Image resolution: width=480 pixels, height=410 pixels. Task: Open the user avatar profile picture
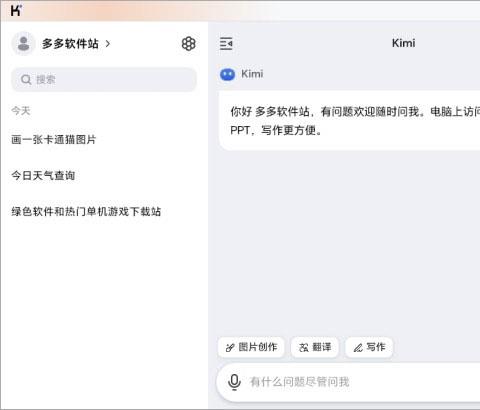pyautogui.click(x=23, y=44)
